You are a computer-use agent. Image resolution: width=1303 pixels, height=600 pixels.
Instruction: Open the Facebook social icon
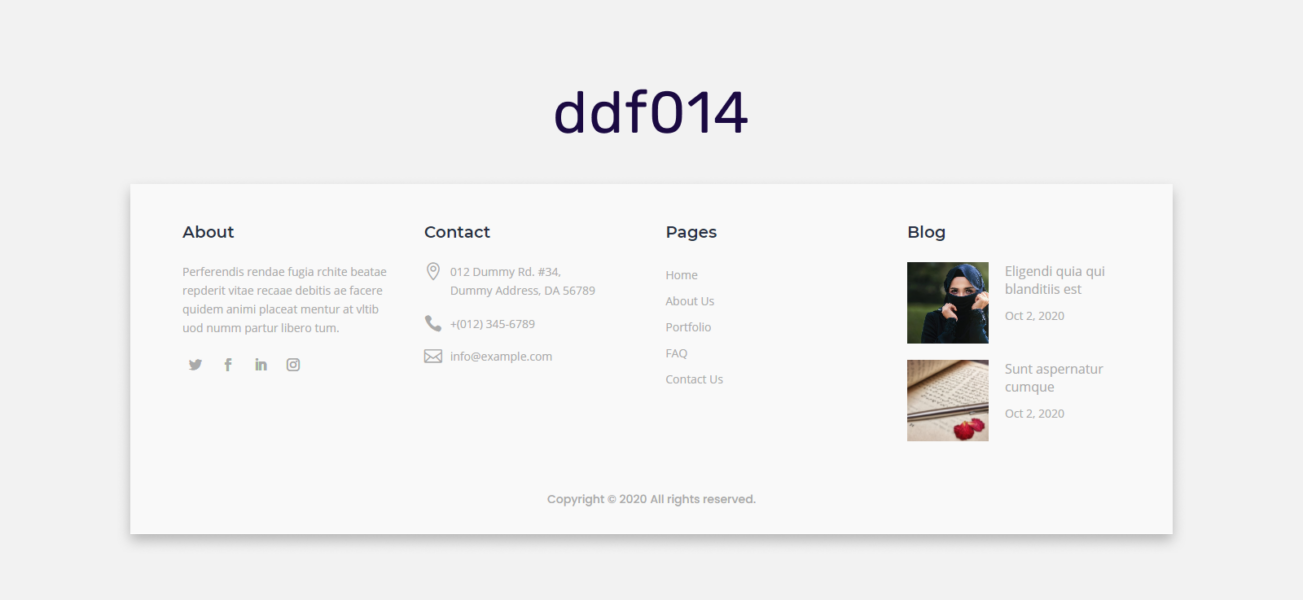tap(228, 364)
